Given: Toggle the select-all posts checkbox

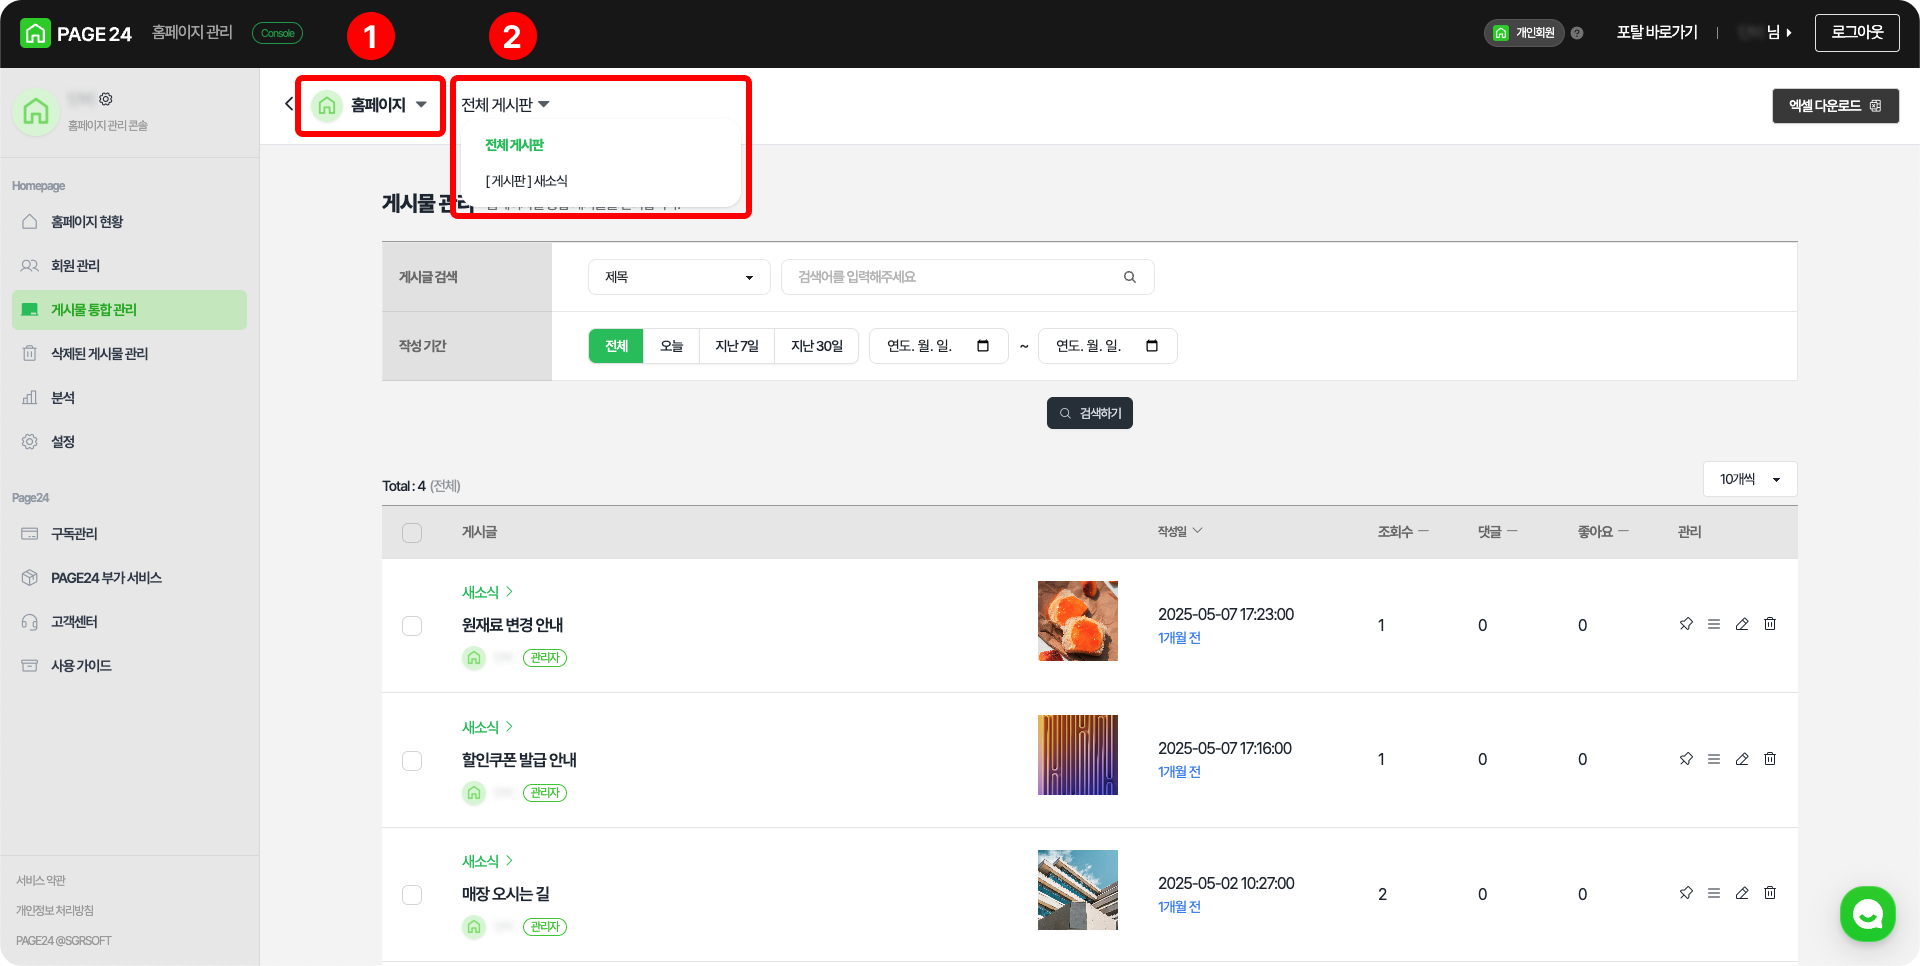Looking at the screenshot, I should click(x=412, y=533).
